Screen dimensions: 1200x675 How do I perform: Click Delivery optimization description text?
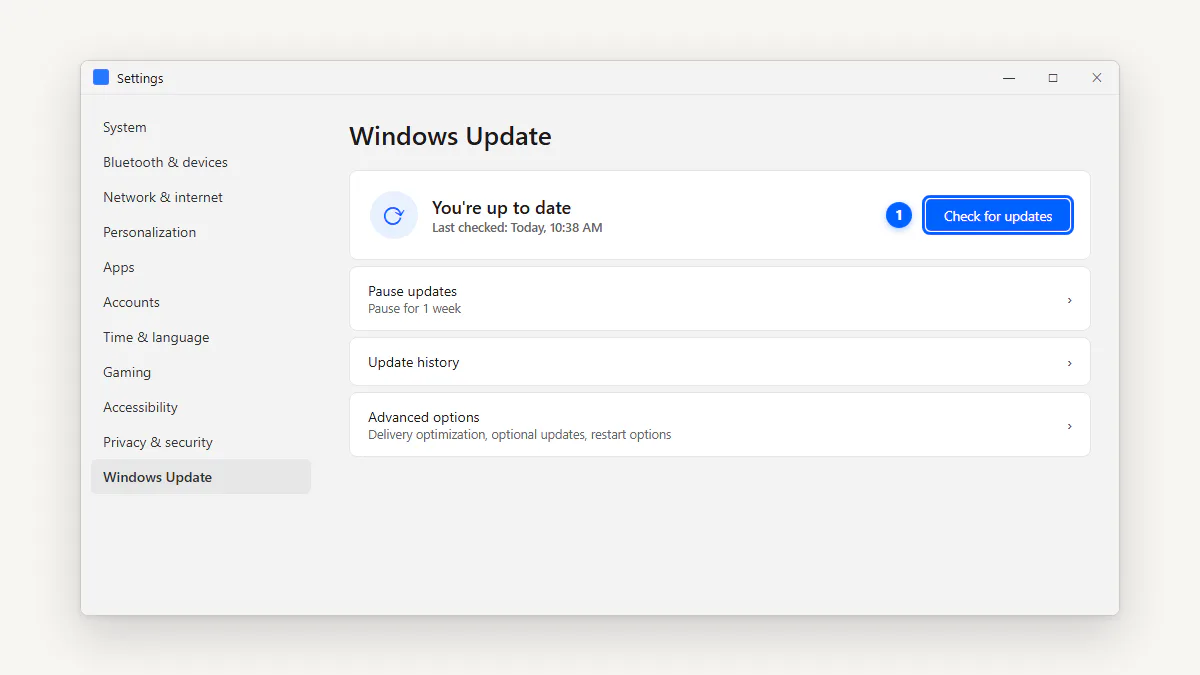tap(519, 434)
